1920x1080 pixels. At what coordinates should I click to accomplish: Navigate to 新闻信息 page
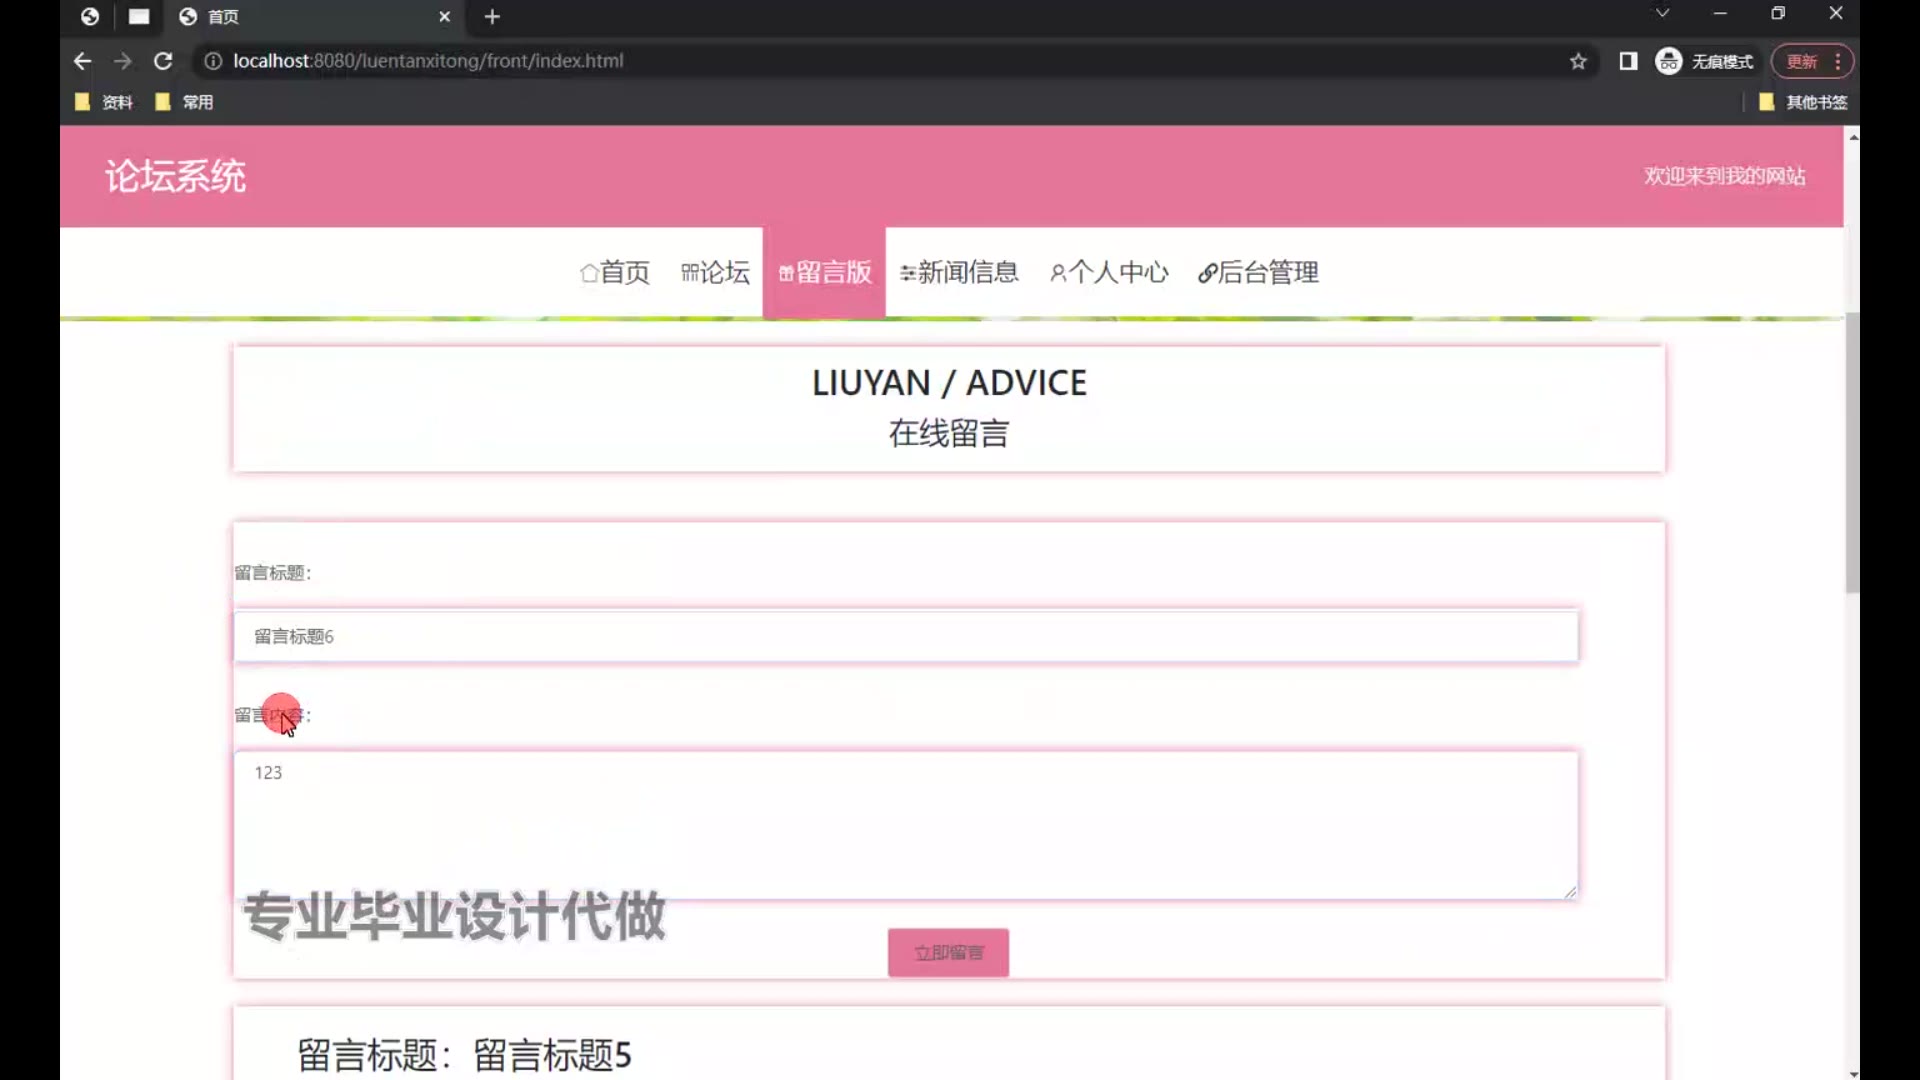[x=959, y=272]
